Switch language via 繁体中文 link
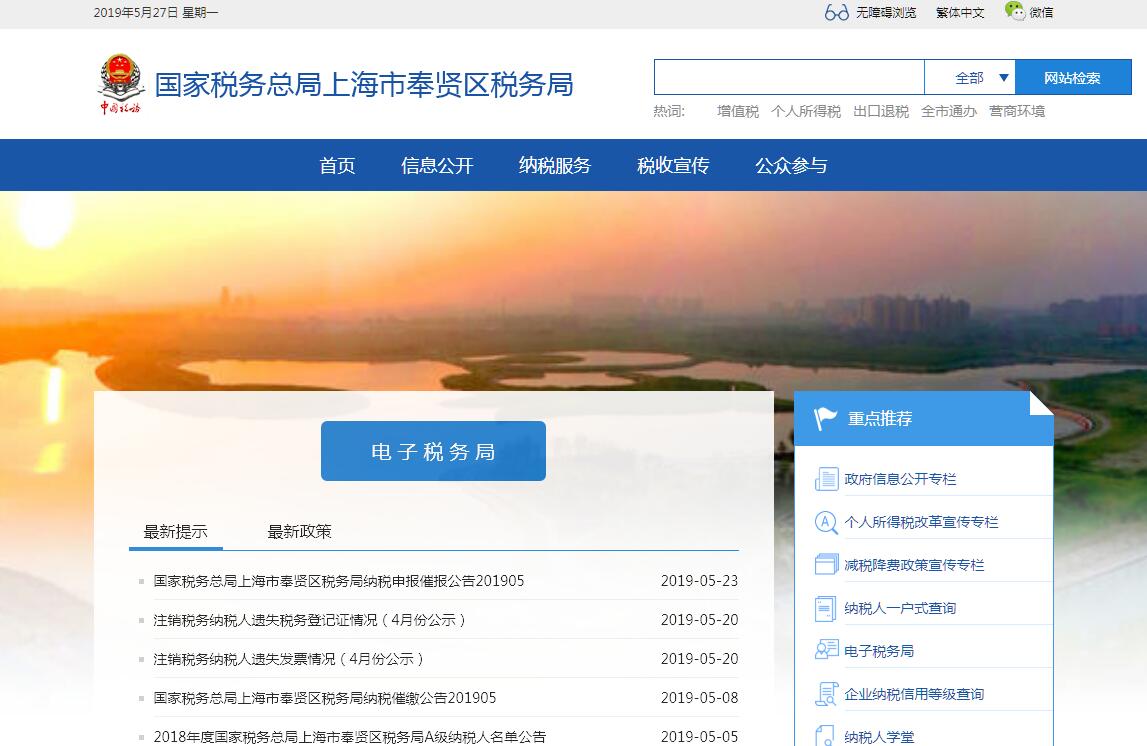 click(960, 13)
